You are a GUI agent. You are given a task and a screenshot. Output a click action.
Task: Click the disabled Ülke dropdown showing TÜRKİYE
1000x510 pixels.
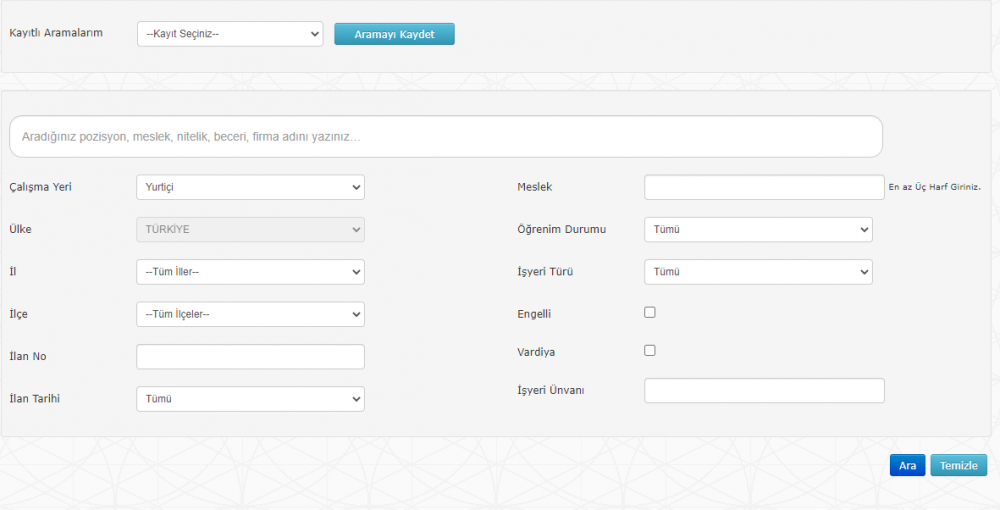pos(250,229)
